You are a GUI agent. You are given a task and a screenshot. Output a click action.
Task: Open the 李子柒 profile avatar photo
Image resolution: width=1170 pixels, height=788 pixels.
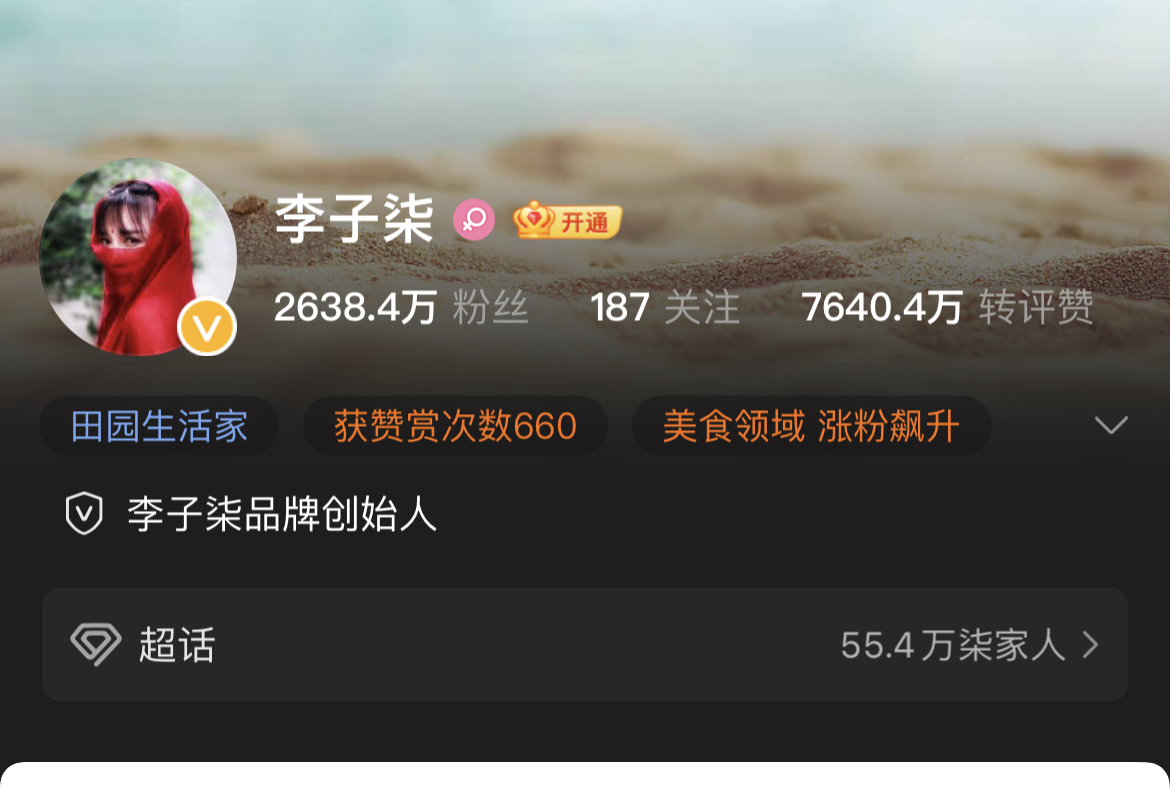click(138, 257)
